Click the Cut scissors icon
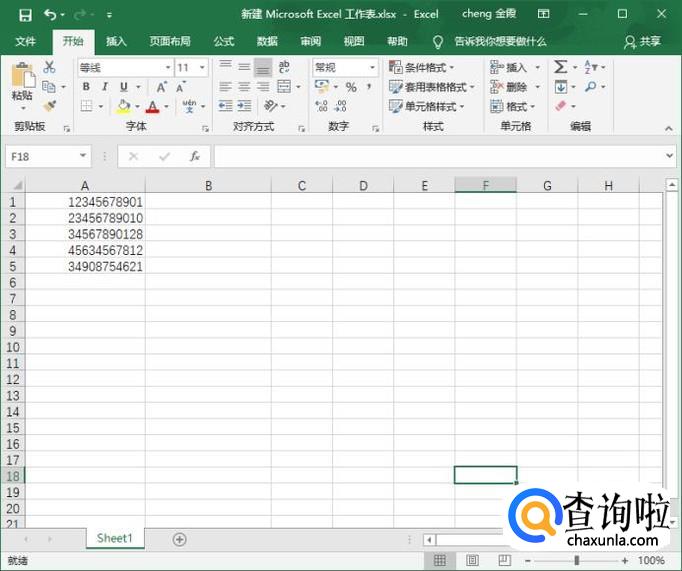This screenshot has height=571, width=682. 49,67
